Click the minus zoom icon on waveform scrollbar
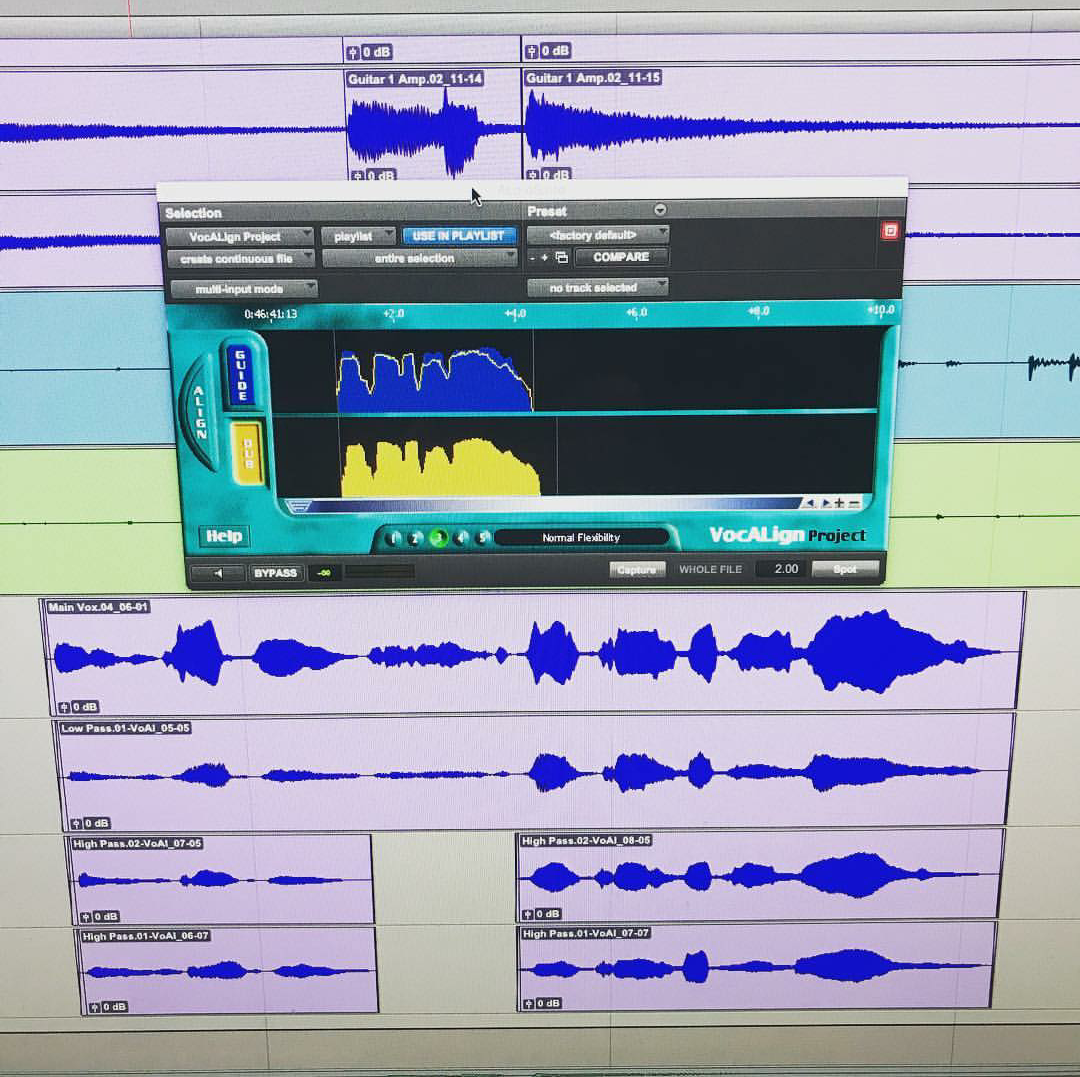The image size is (1080, 1077). click(x=854, y=504)
